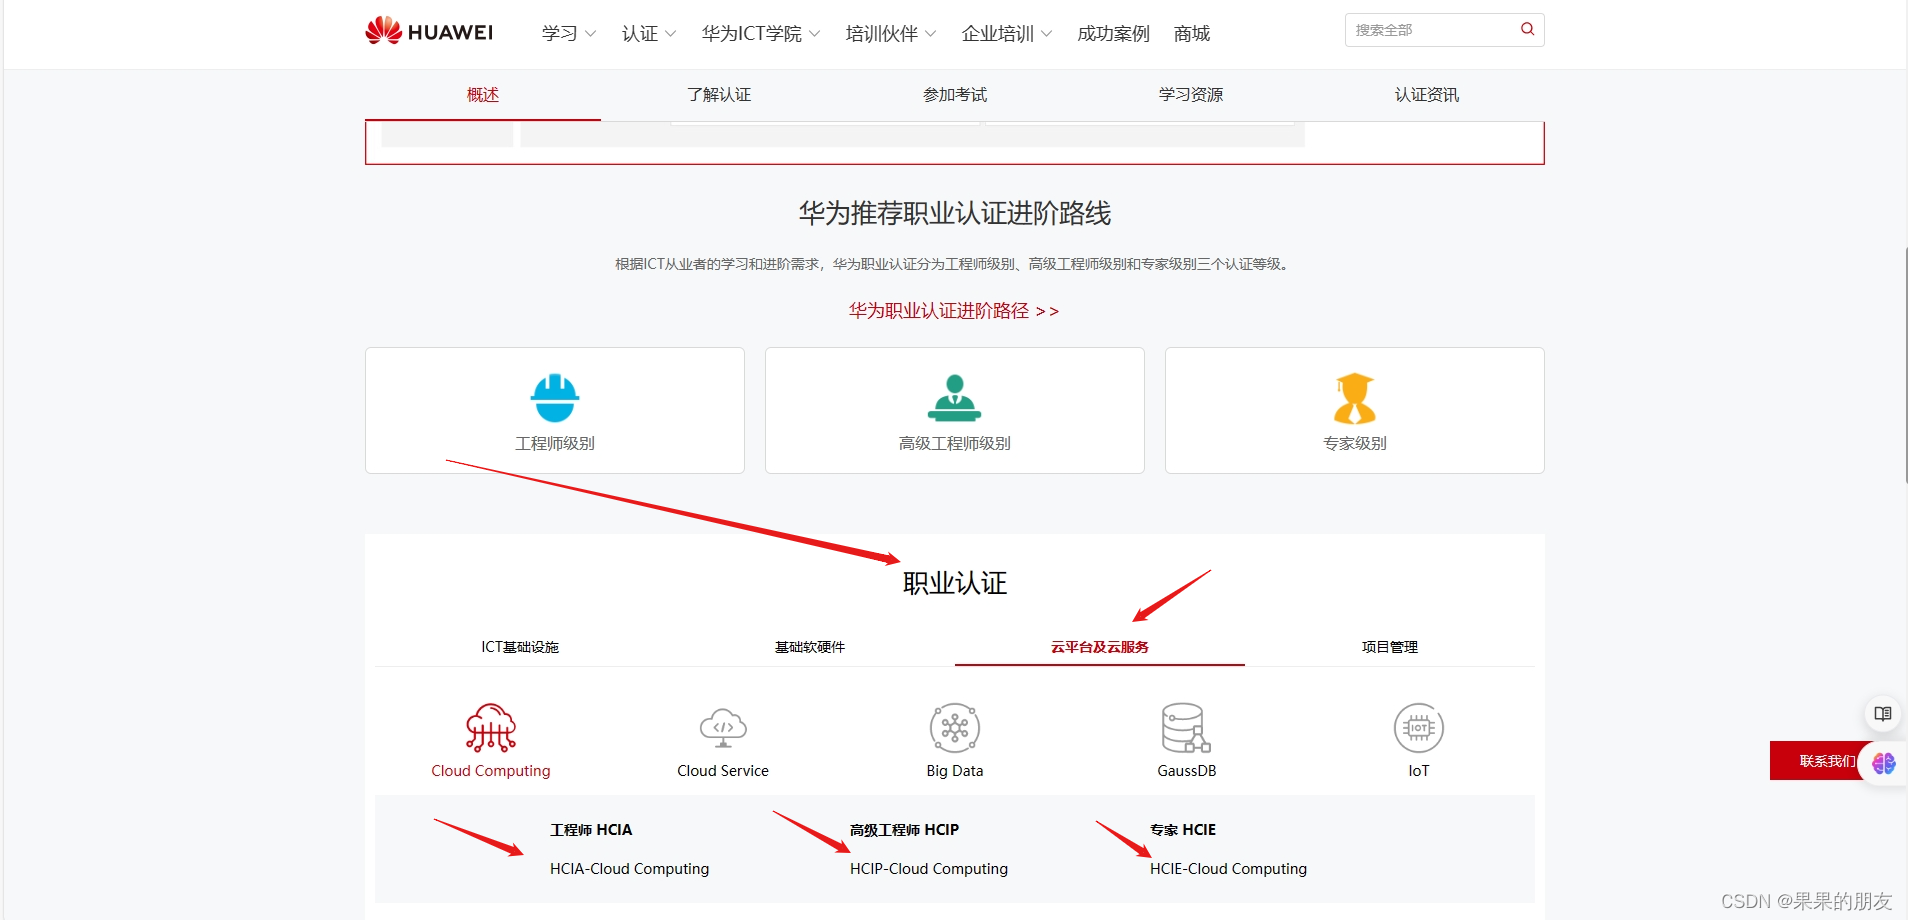Select the IoT chip icon
Image resolution: width=1908 pixels, height=920 pixels.
[x=1419, y=727]
